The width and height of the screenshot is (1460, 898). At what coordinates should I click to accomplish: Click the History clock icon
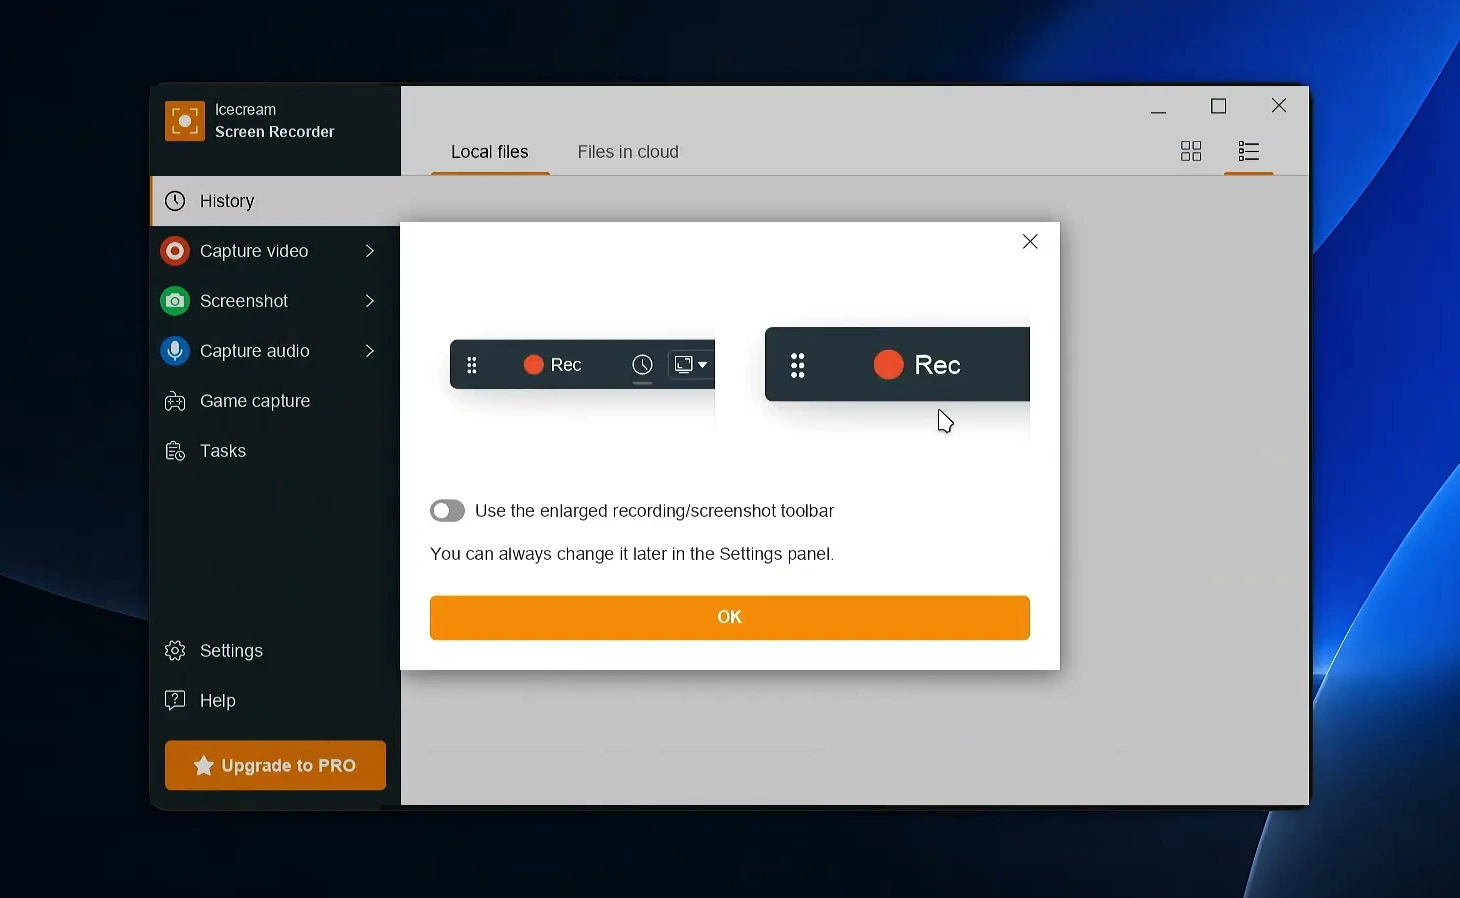pyautogui.click(x=175, y=201)
